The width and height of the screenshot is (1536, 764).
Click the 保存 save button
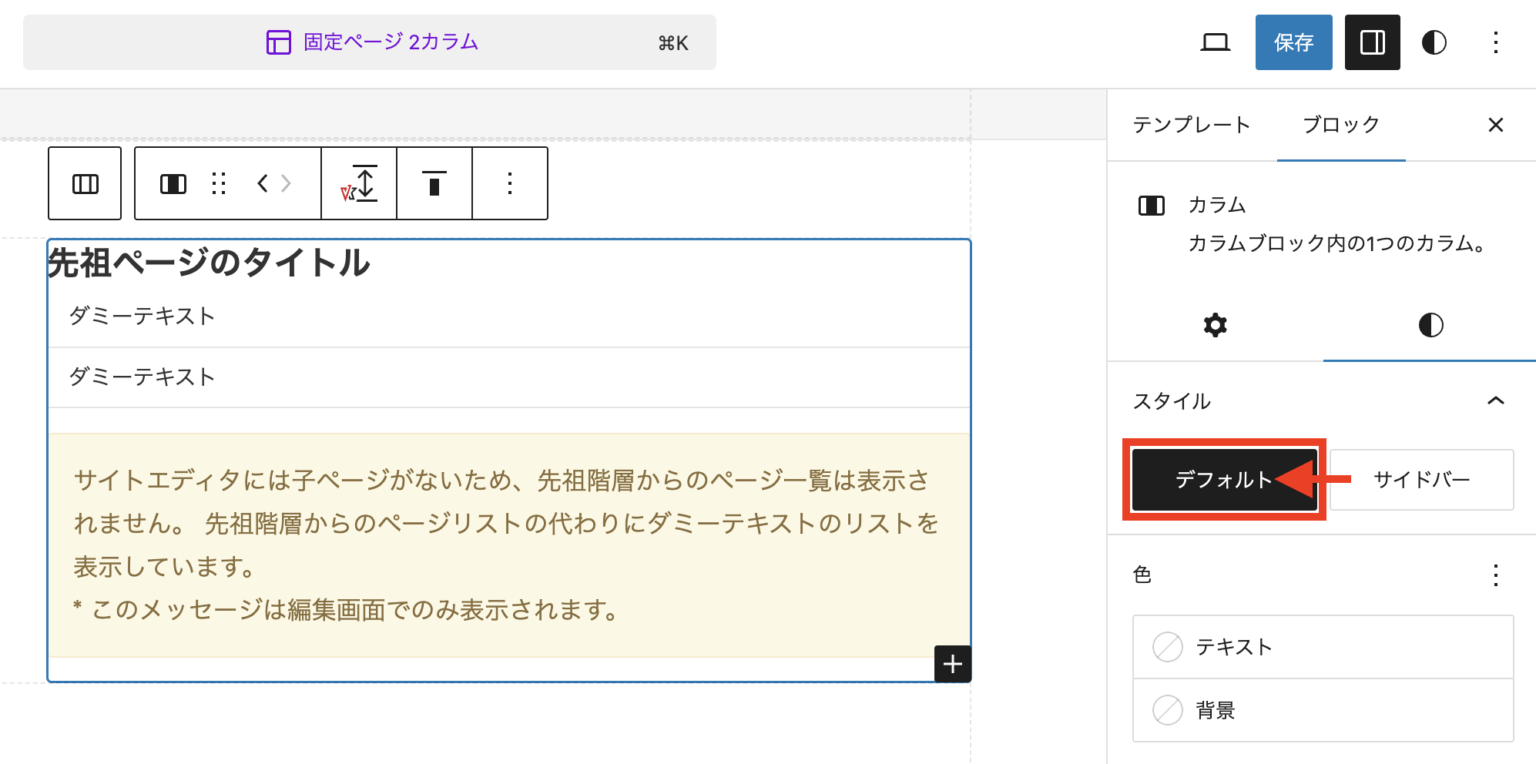click(x=1293, y=42)
